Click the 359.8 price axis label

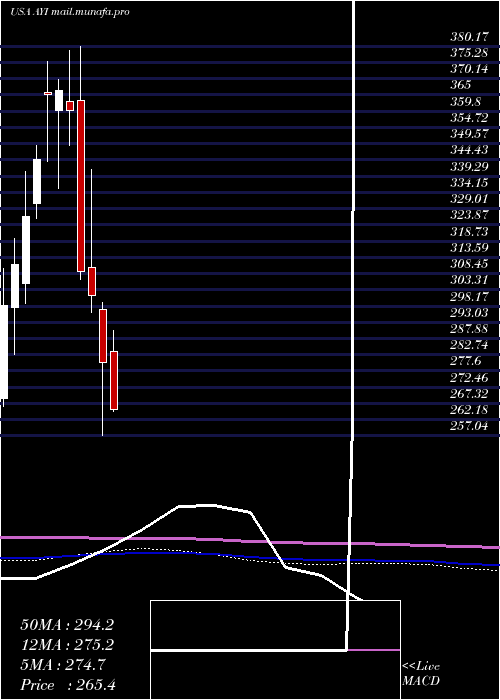pyautogui.click(x=466, y=102)
